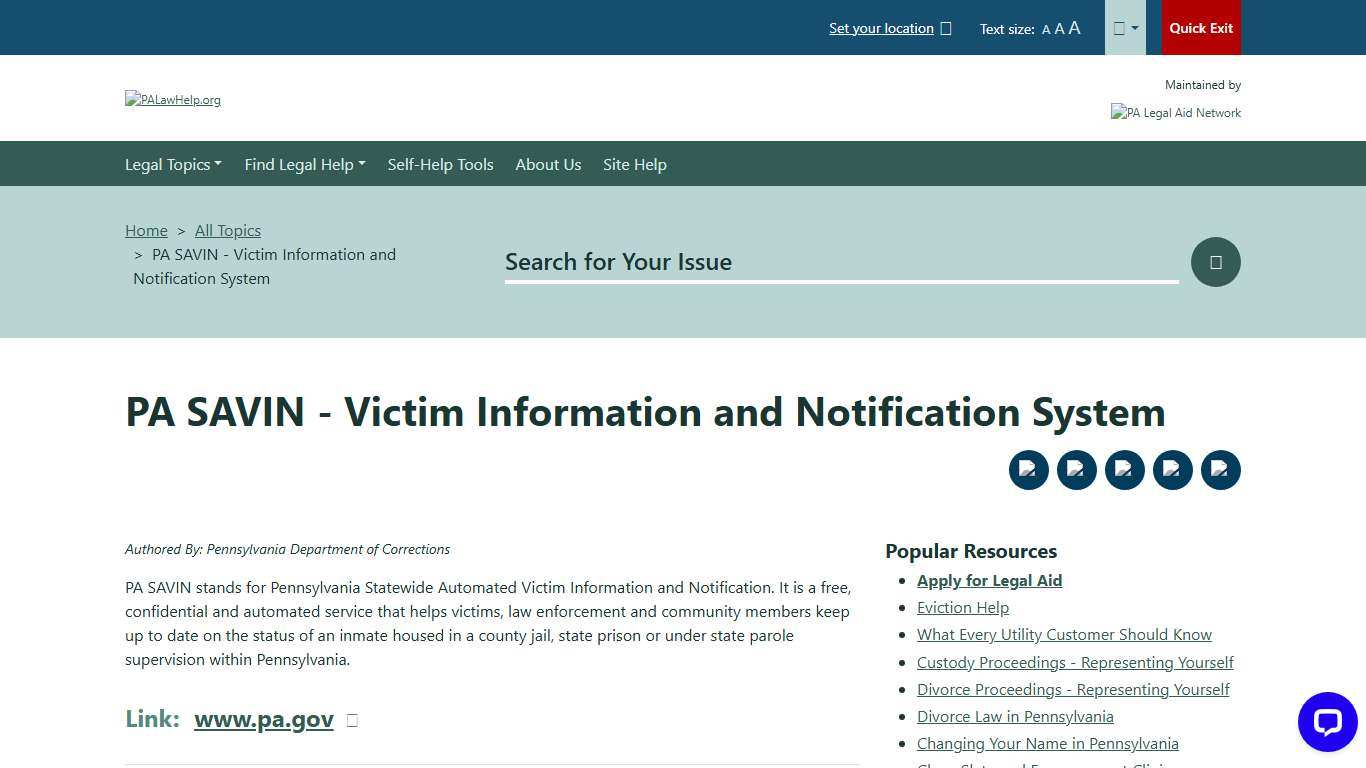Screen dimensions: 1366x768
Task: Select the second share icon in the row
Action: pos(1076,469)
